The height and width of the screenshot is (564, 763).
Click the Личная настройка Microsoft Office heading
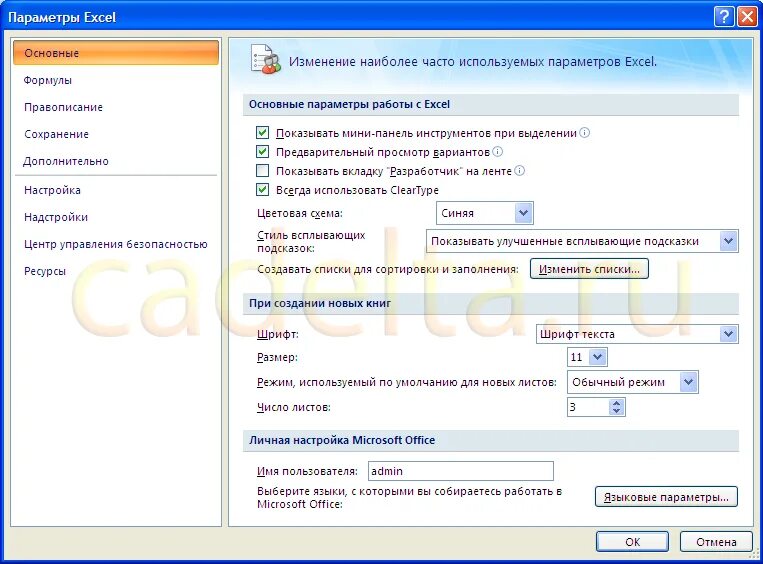[x=342, y=440]
